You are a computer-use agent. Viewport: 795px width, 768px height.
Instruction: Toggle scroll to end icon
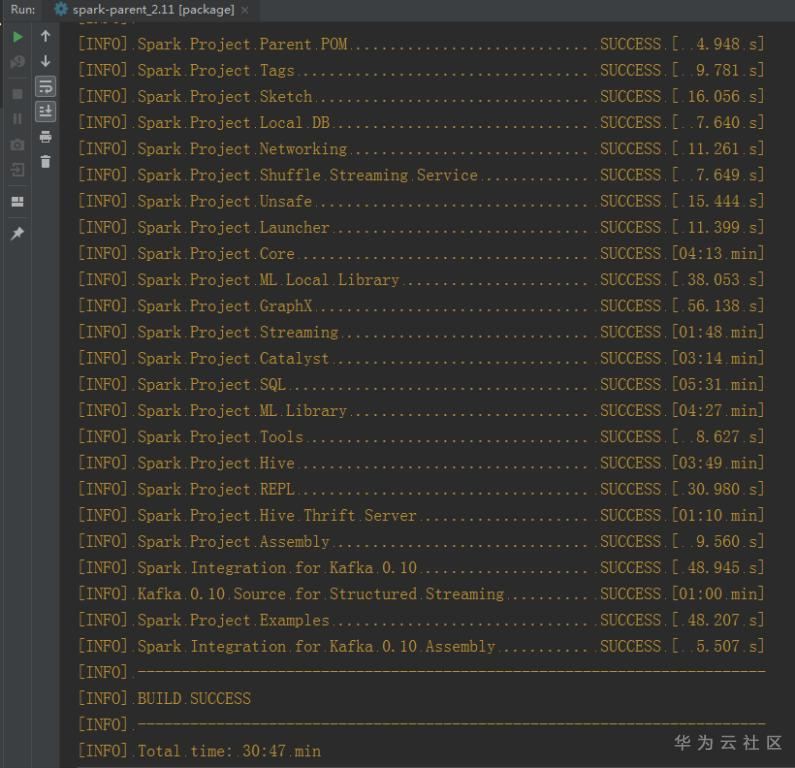[46, 112]
